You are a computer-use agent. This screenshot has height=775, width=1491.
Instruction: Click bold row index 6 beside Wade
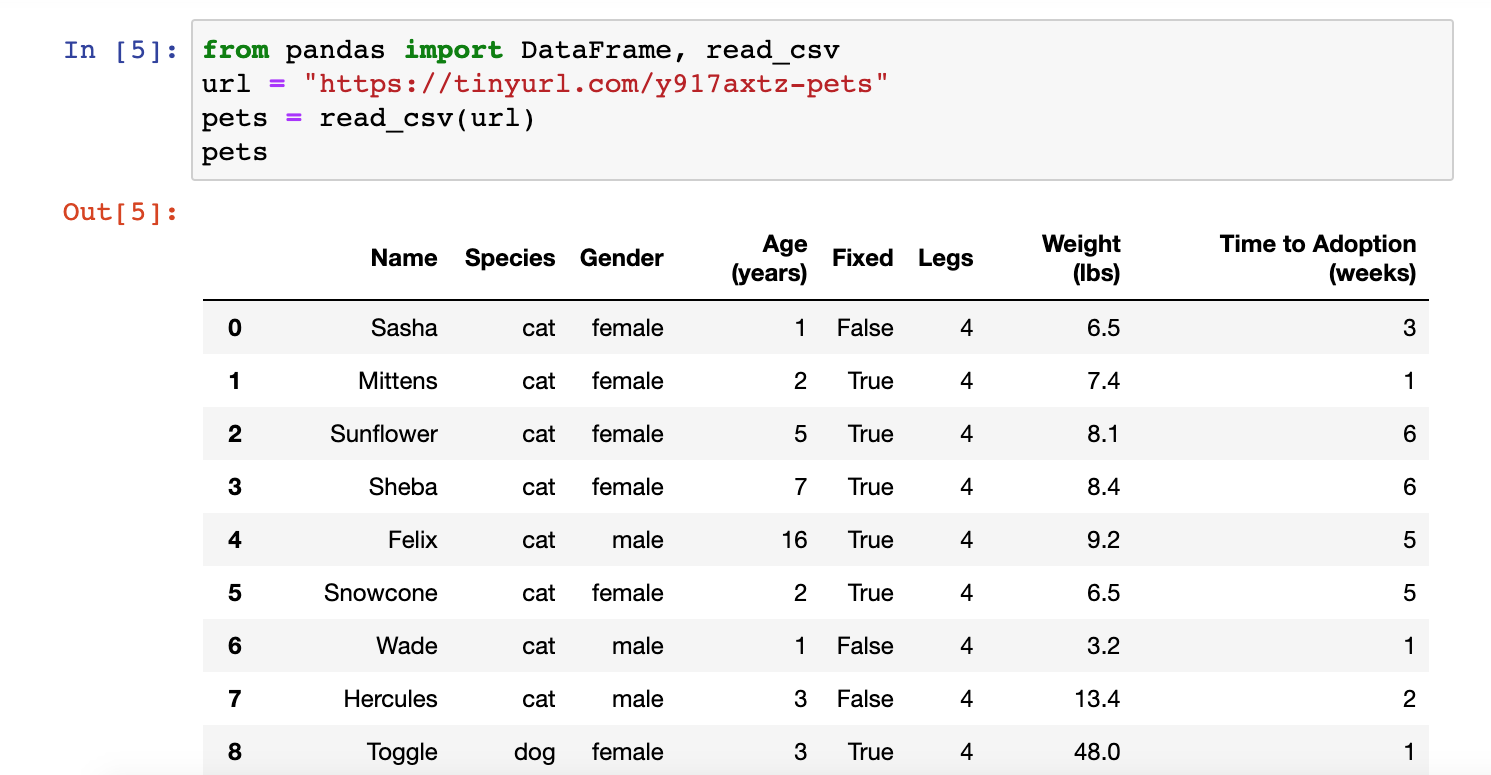[235, 646]
